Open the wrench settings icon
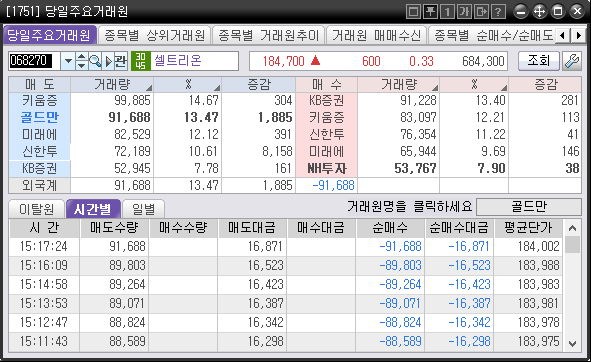This screenshot has width=591, height=362. pyautogui.click(x=571, y=61)
